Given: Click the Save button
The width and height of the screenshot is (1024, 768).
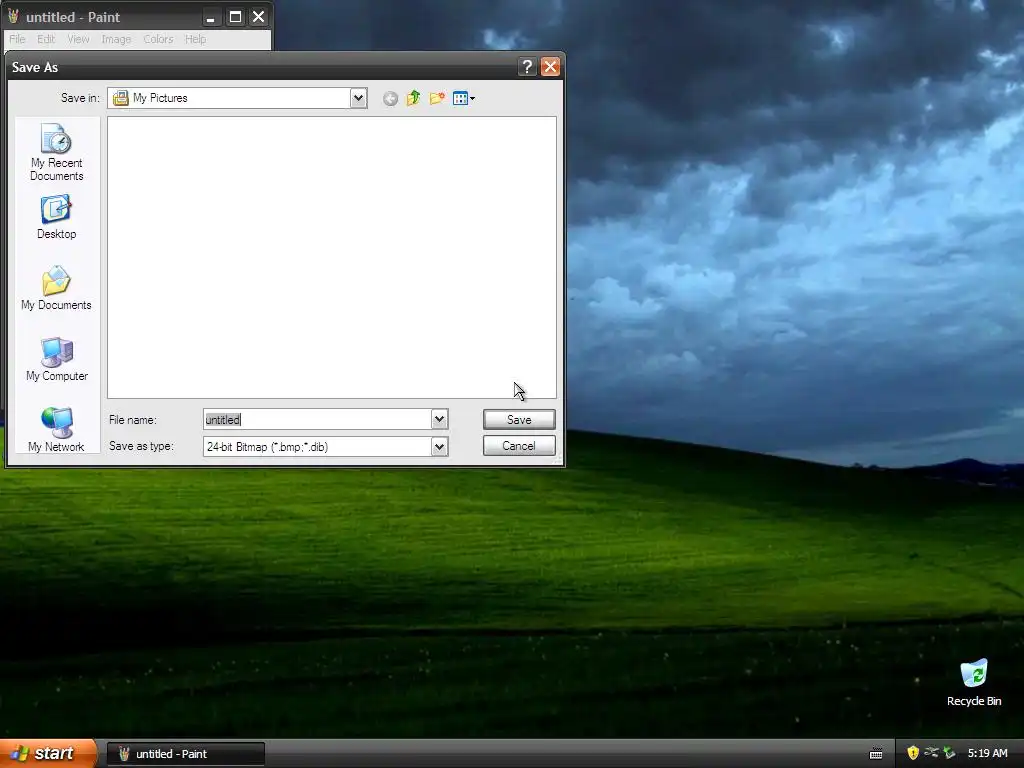Looking at the screenshot, I should (x=519, y=420).
